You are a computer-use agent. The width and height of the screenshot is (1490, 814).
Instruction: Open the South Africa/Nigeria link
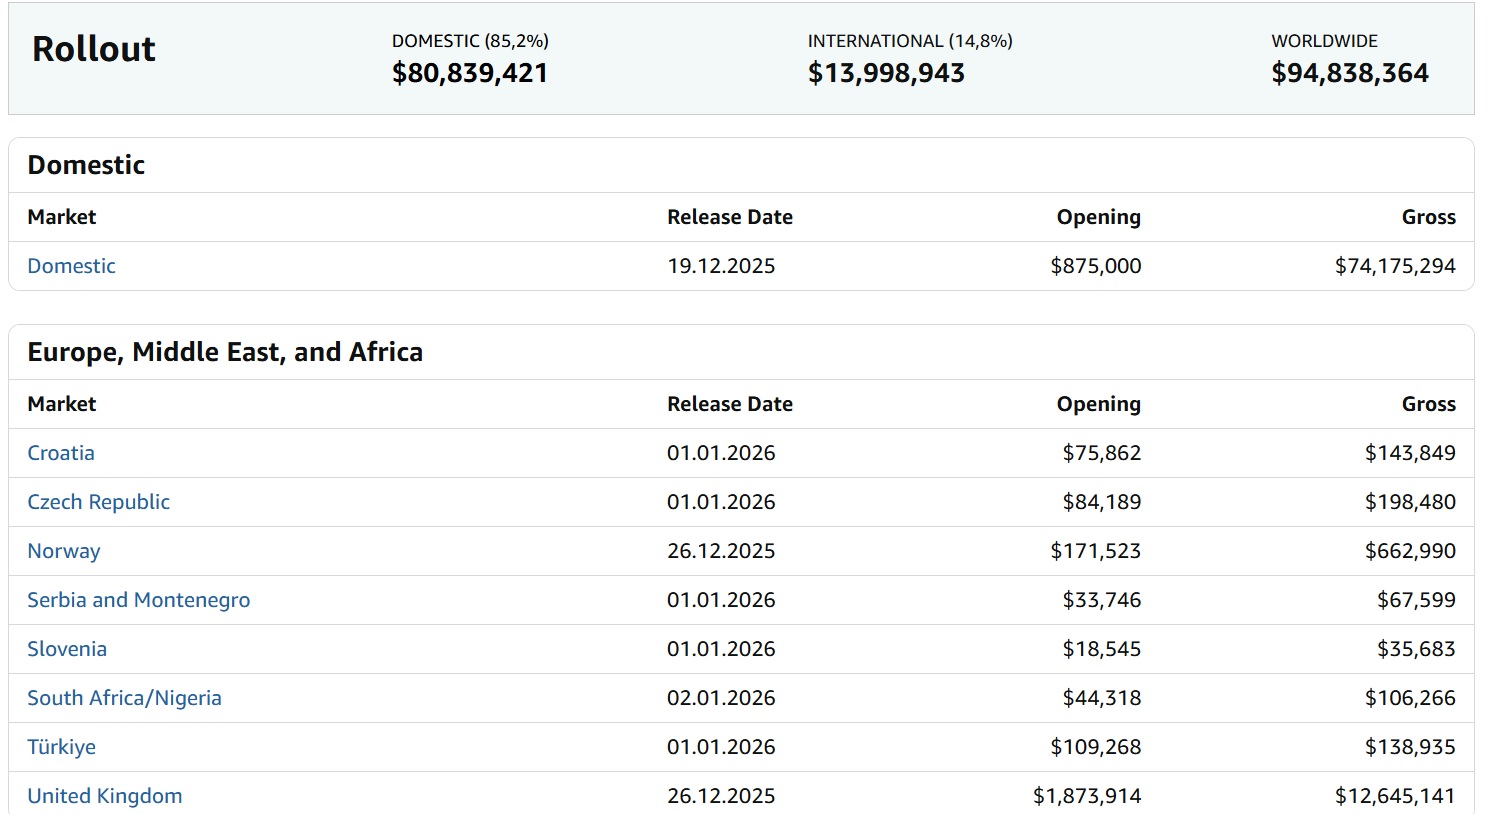coord(124,698)
